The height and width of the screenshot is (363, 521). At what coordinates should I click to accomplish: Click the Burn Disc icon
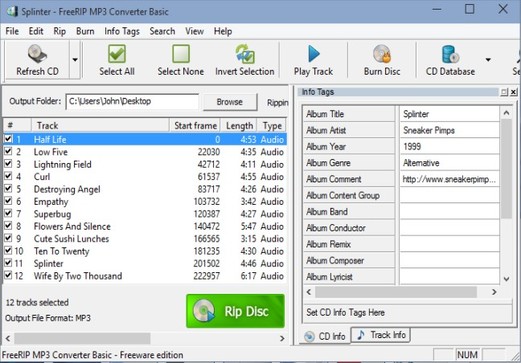click(382, 54)
